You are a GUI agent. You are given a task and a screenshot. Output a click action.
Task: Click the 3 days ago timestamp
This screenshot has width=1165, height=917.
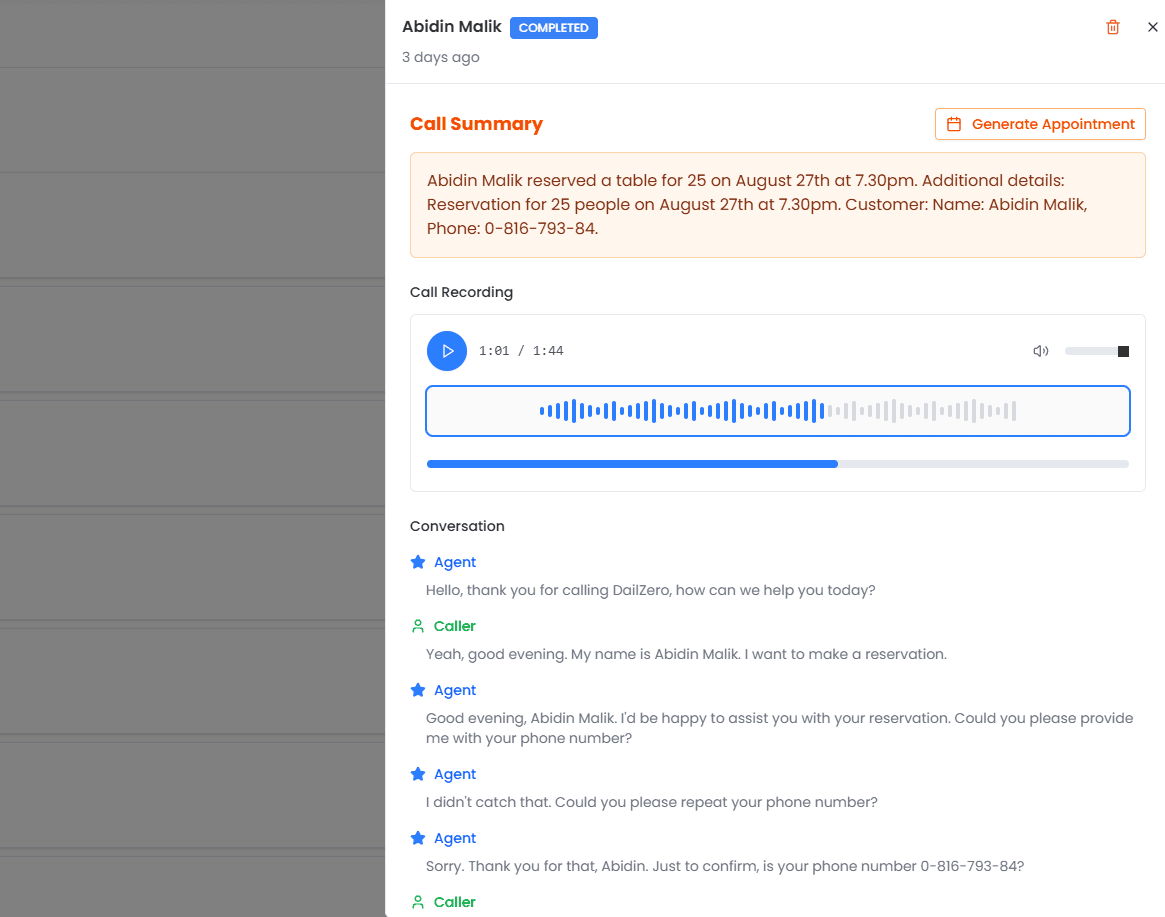(440, 57)
